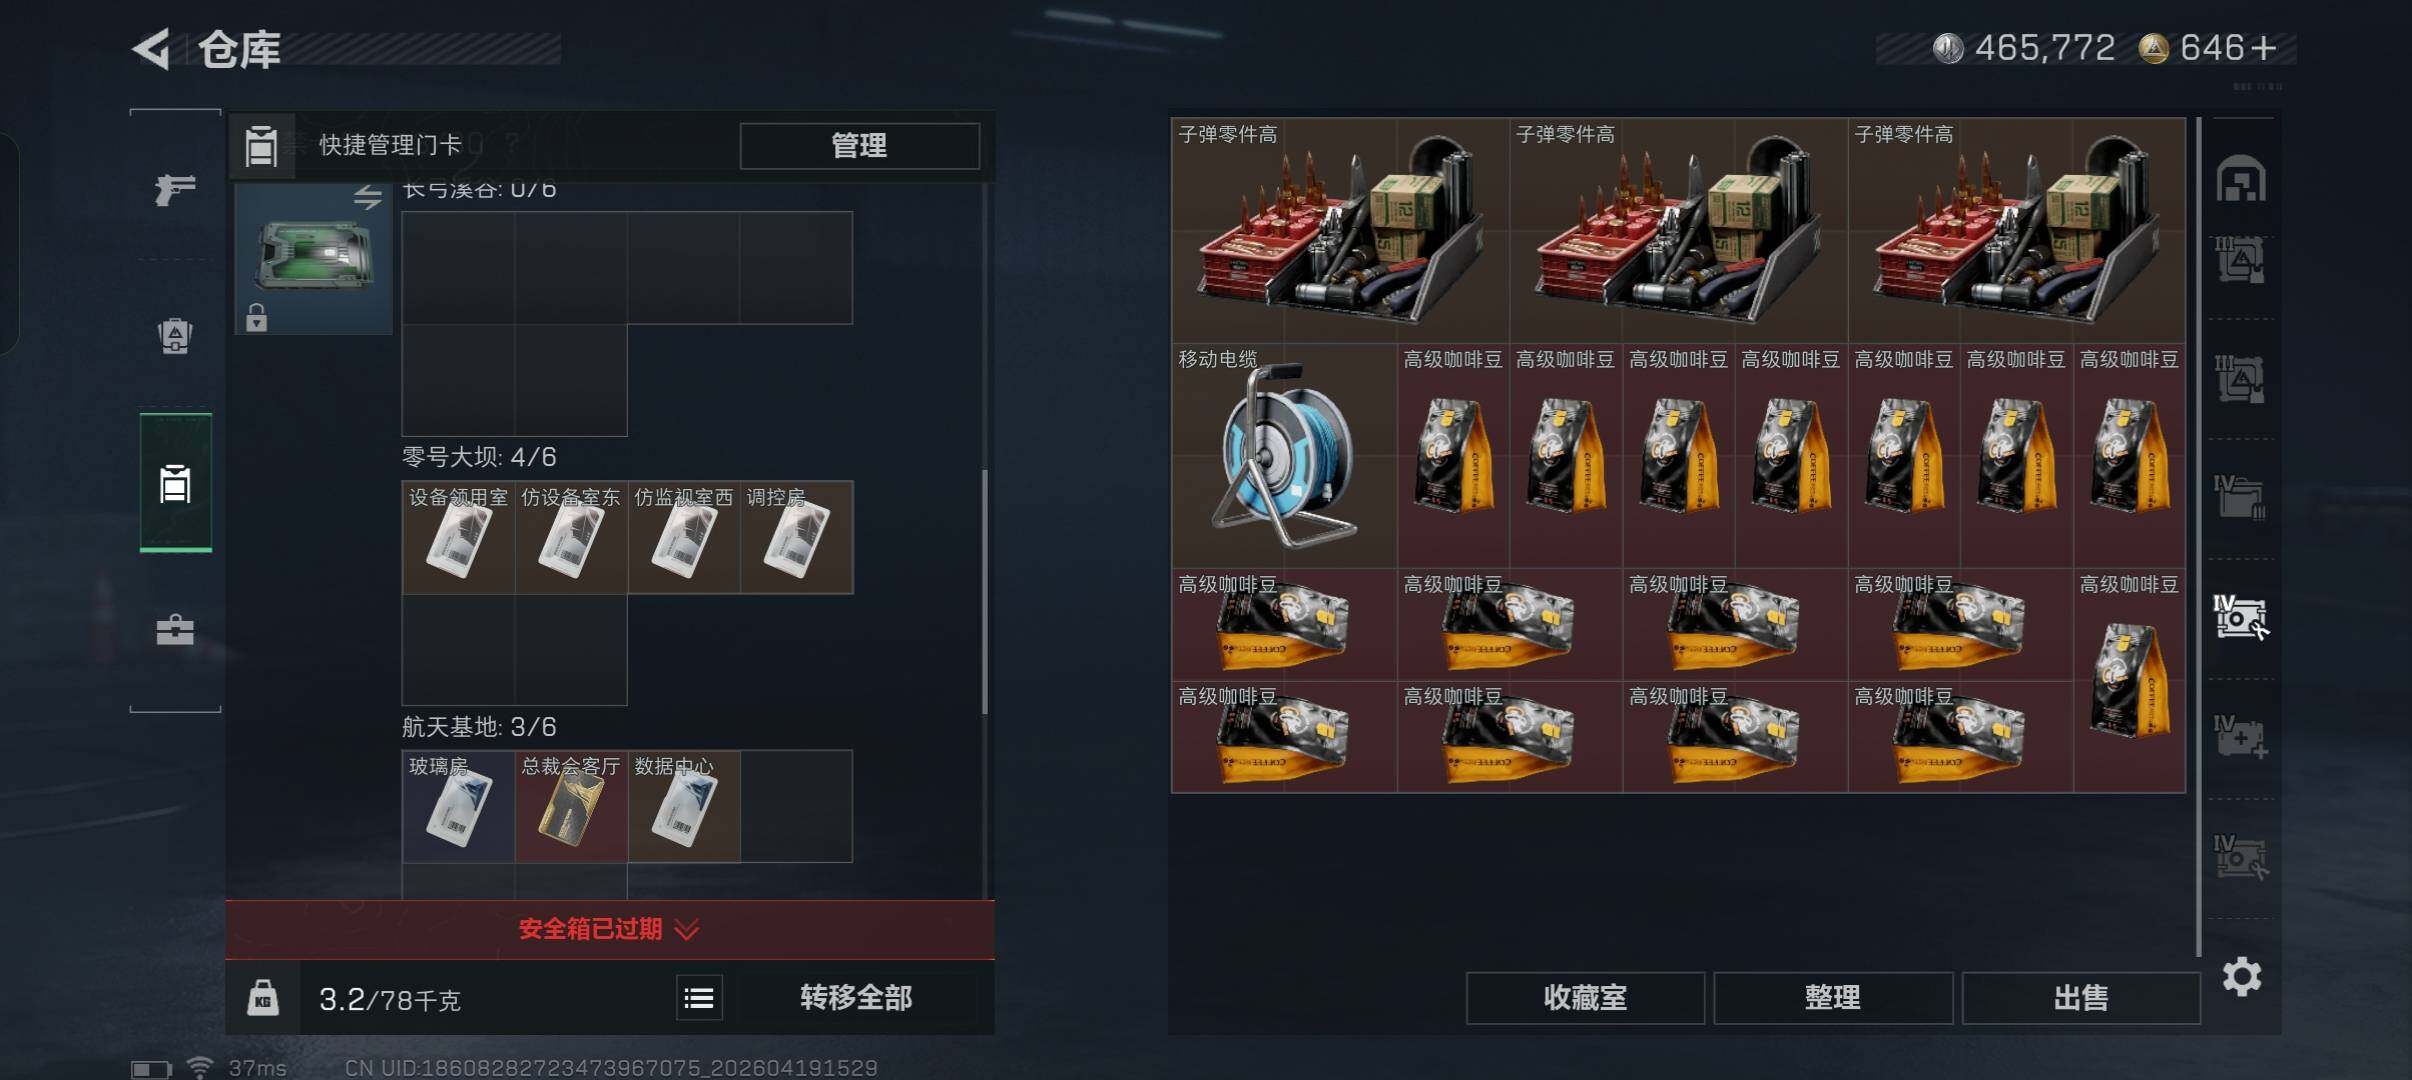Expand the safe box expired banner
This screenshot has width=2412, height=1080.
[609, 929]
